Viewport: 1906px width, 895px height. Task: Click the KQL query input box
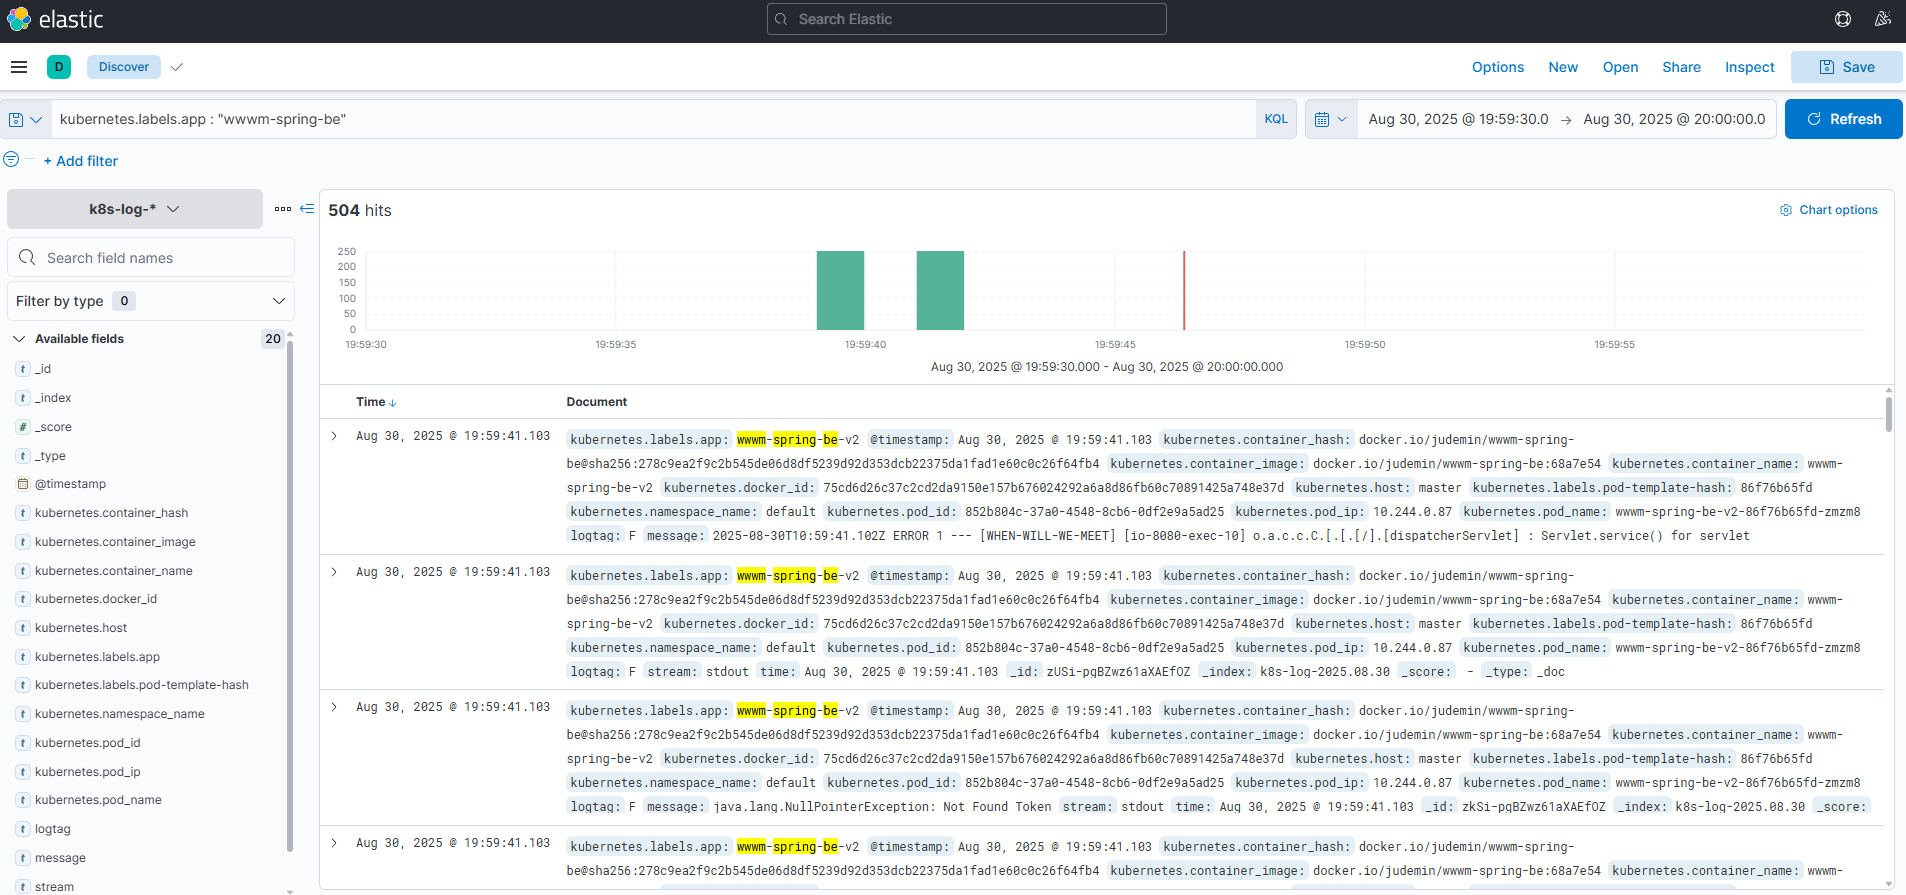654,119
